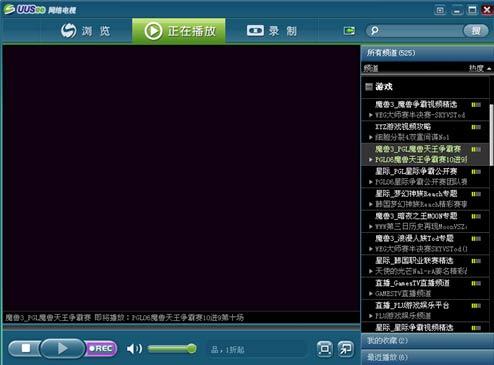The width and height of the screenshot is (494, 365).
Task: Click popularity bar of 星际_PGL星际争霸公开赛
Action: pyautogui.click(x=476, y=172)
